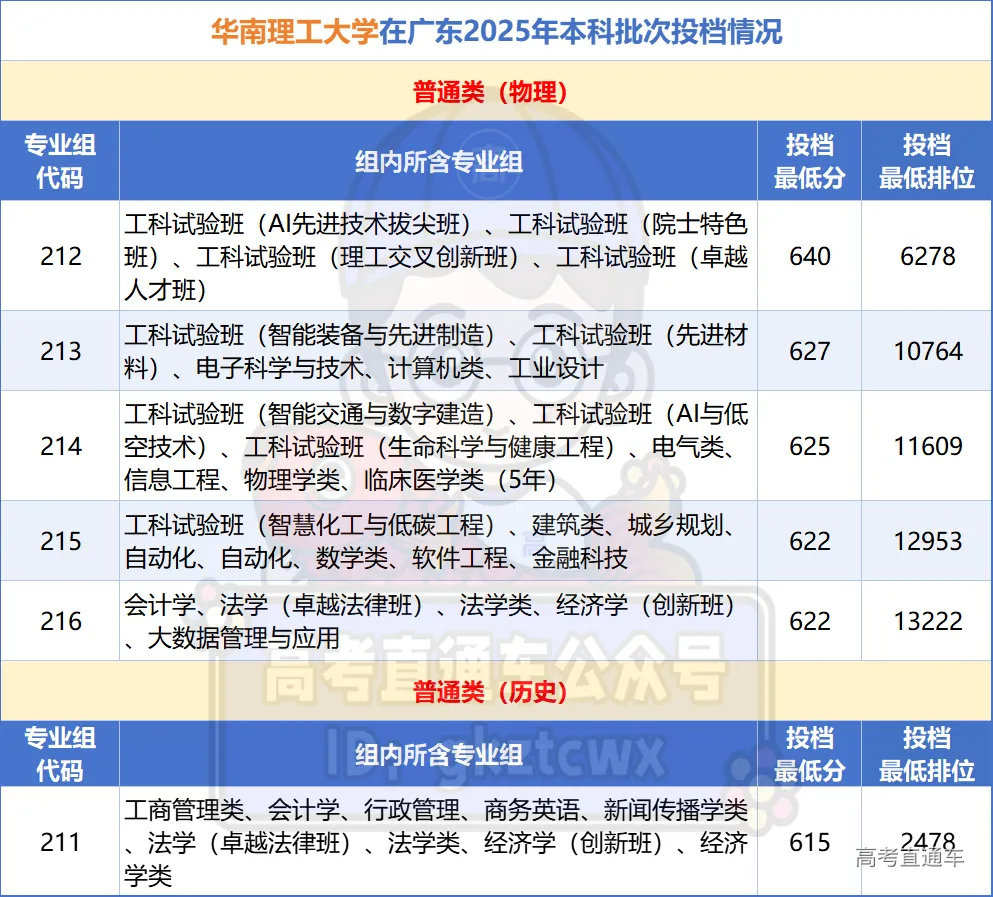Click the majors list starting with 工商管理类
The height and width of the screenshot is (897, 993).
tap(437, 842)
